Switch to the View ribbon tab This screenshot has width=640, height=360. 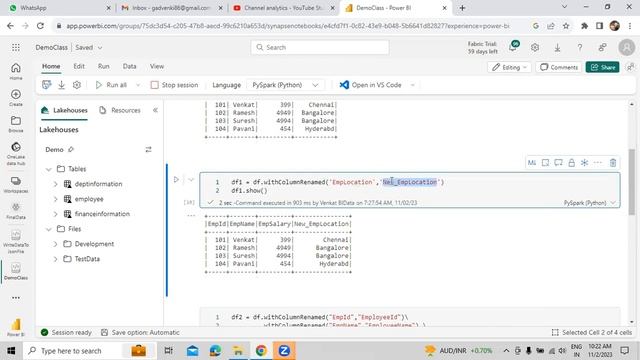pyautogui.click(x=157, y=66)
